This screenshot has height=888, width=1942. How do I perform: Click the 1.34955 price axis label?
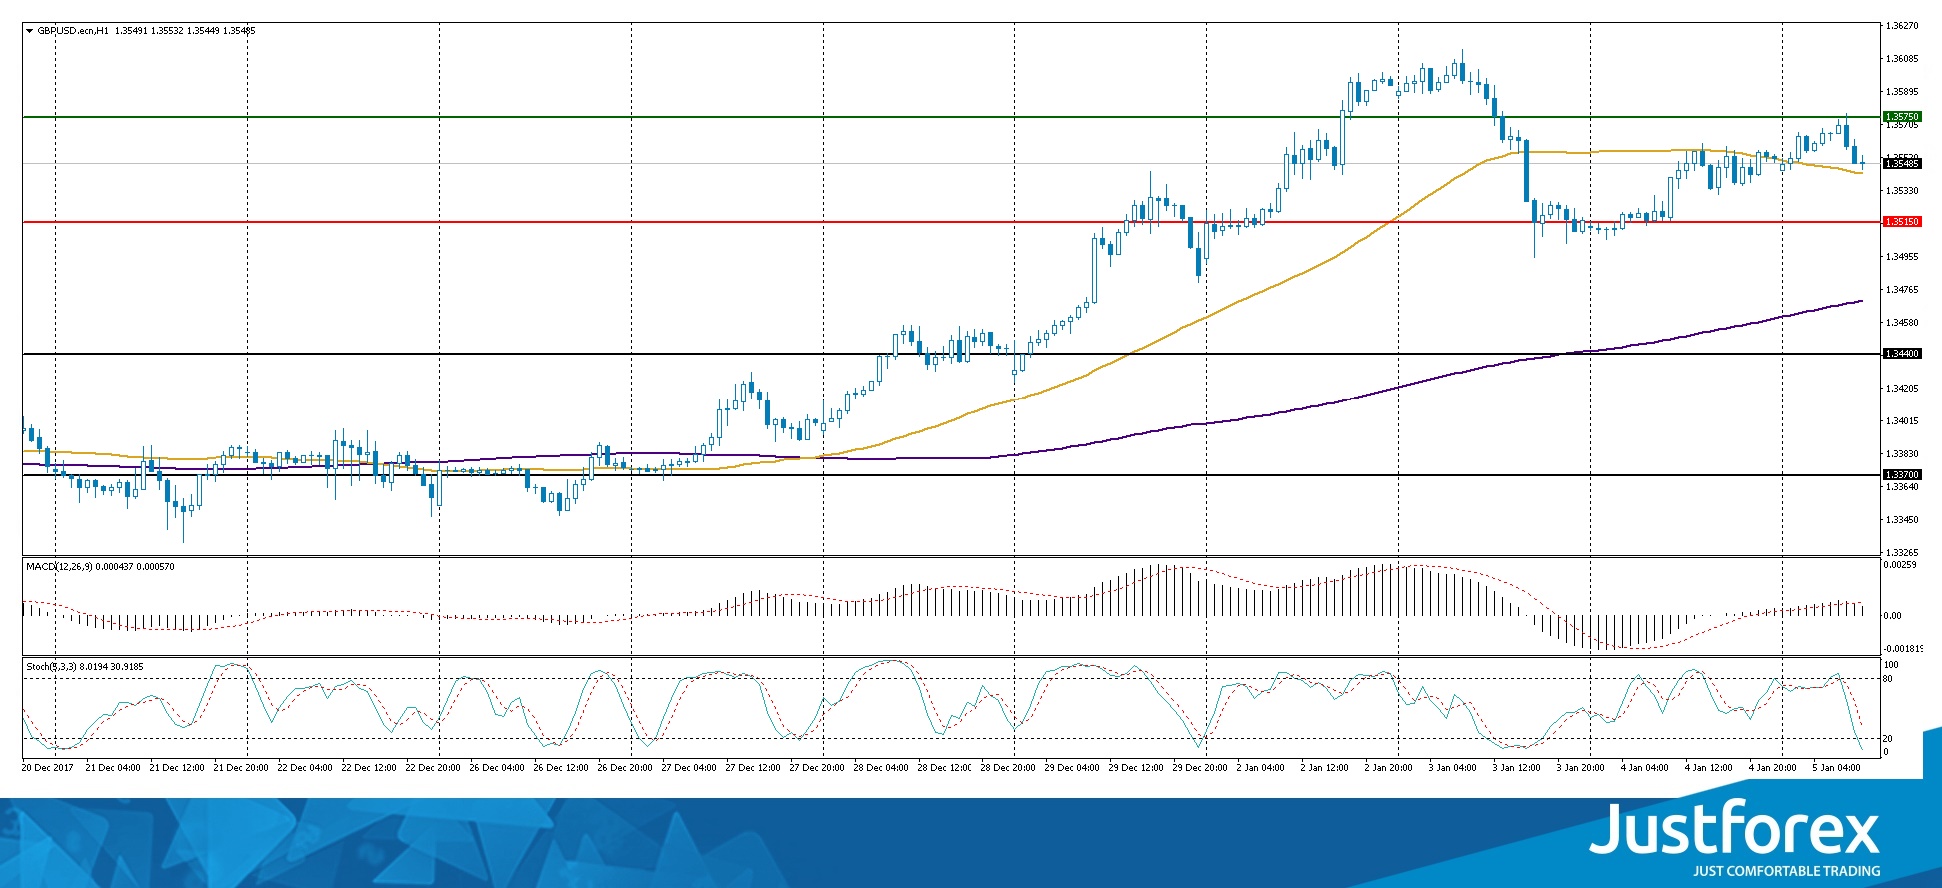(x=1902, y=257)
